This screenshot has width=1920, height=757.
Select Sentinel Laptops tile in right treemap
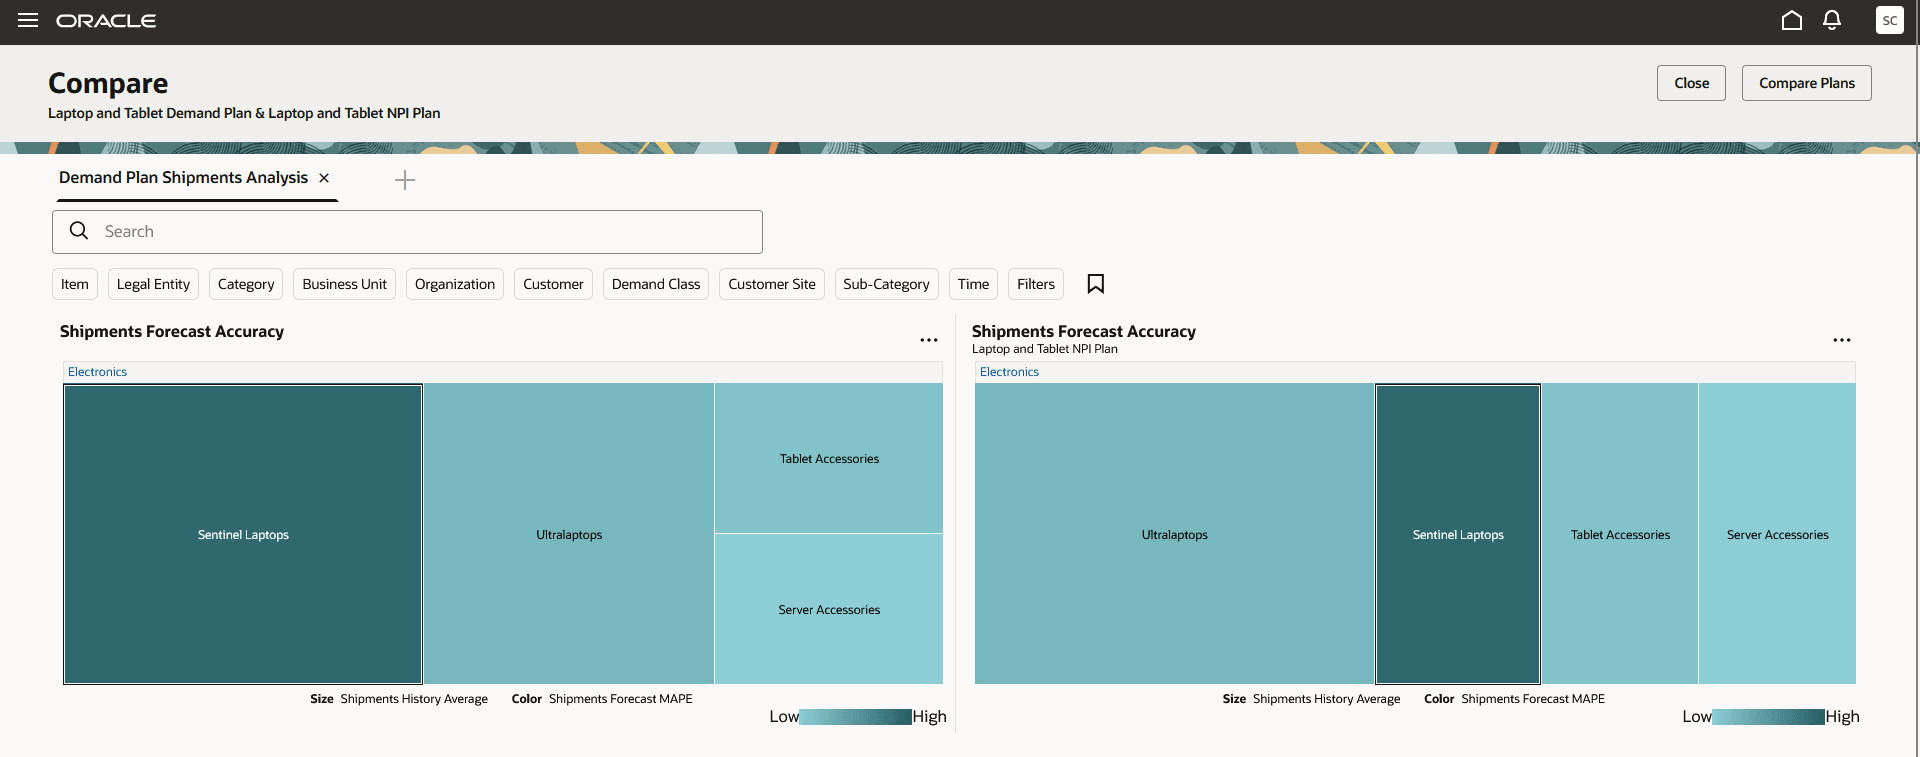(1458, 534)
